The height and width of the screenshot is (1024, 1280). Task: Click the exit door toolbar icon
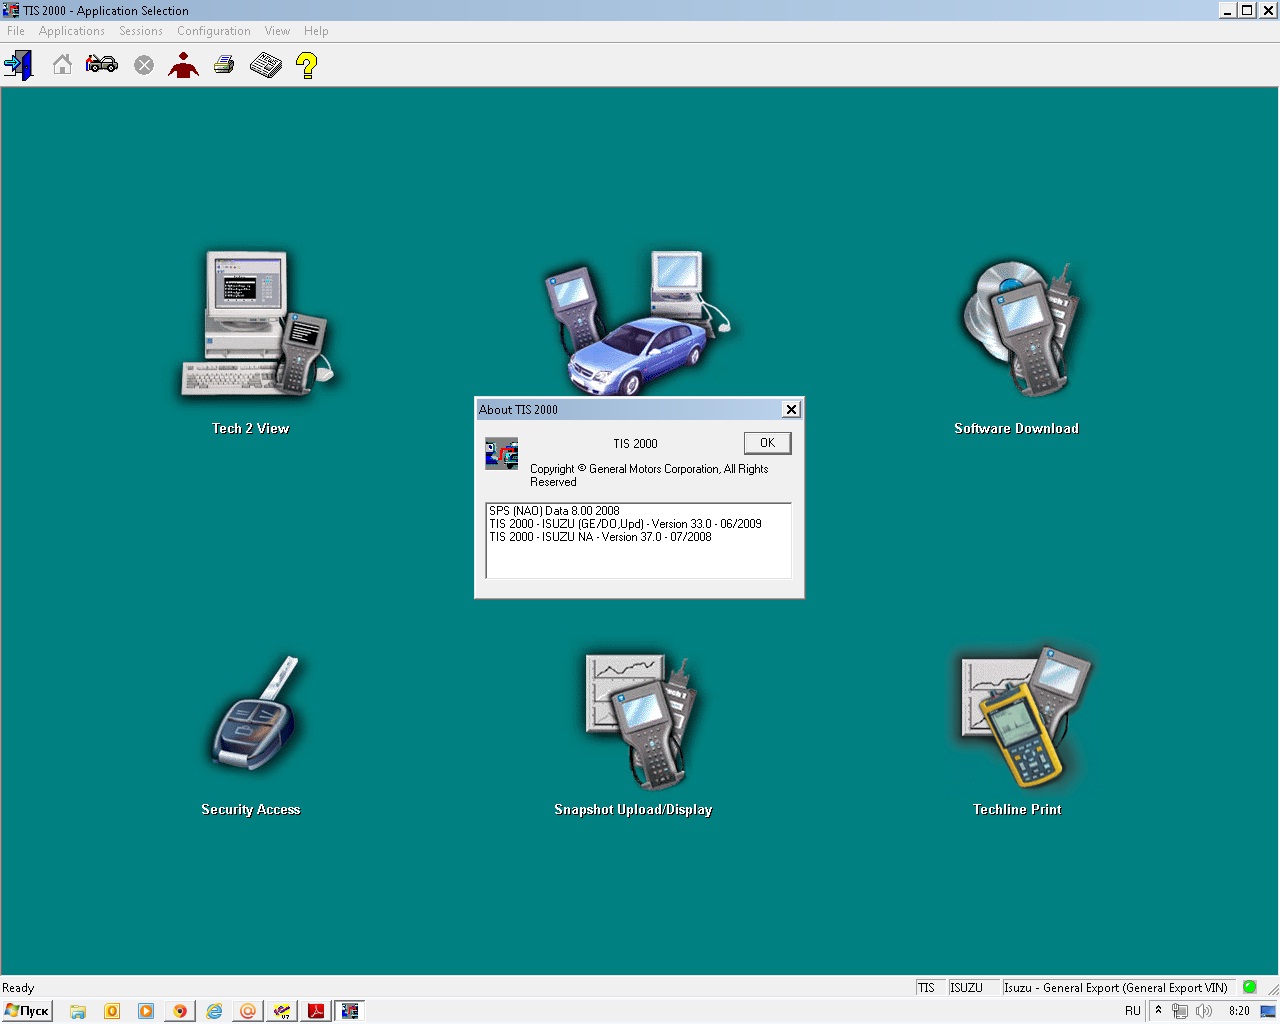pos(18,66)
